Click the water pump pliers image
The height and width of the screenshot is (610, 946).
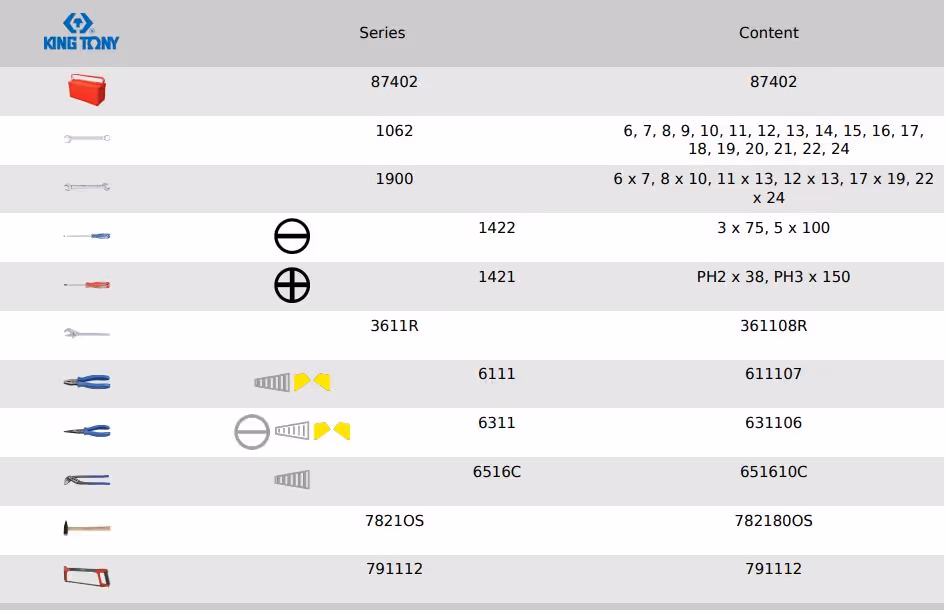tap(87, 480)
